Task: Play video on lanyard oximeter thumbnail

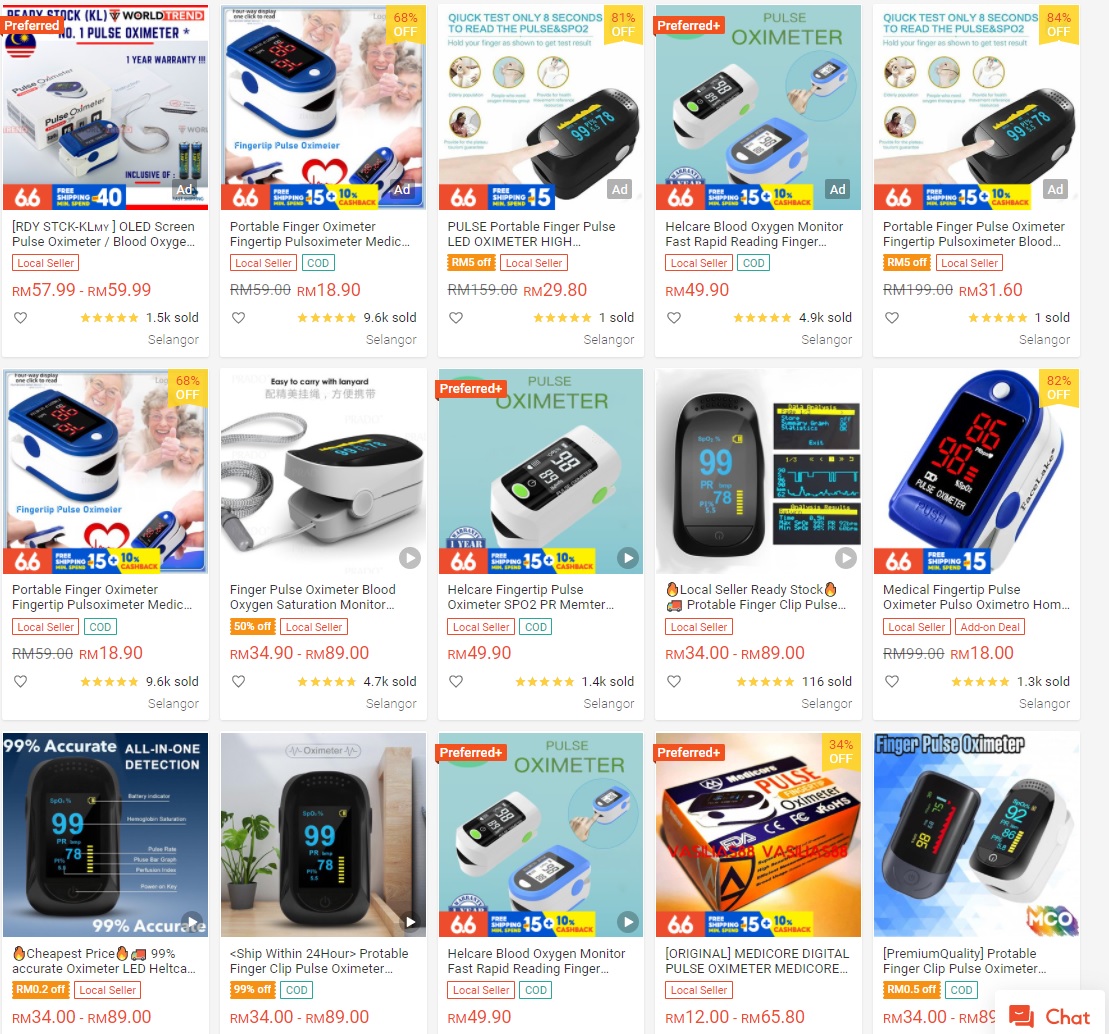Action: (410, 558)
